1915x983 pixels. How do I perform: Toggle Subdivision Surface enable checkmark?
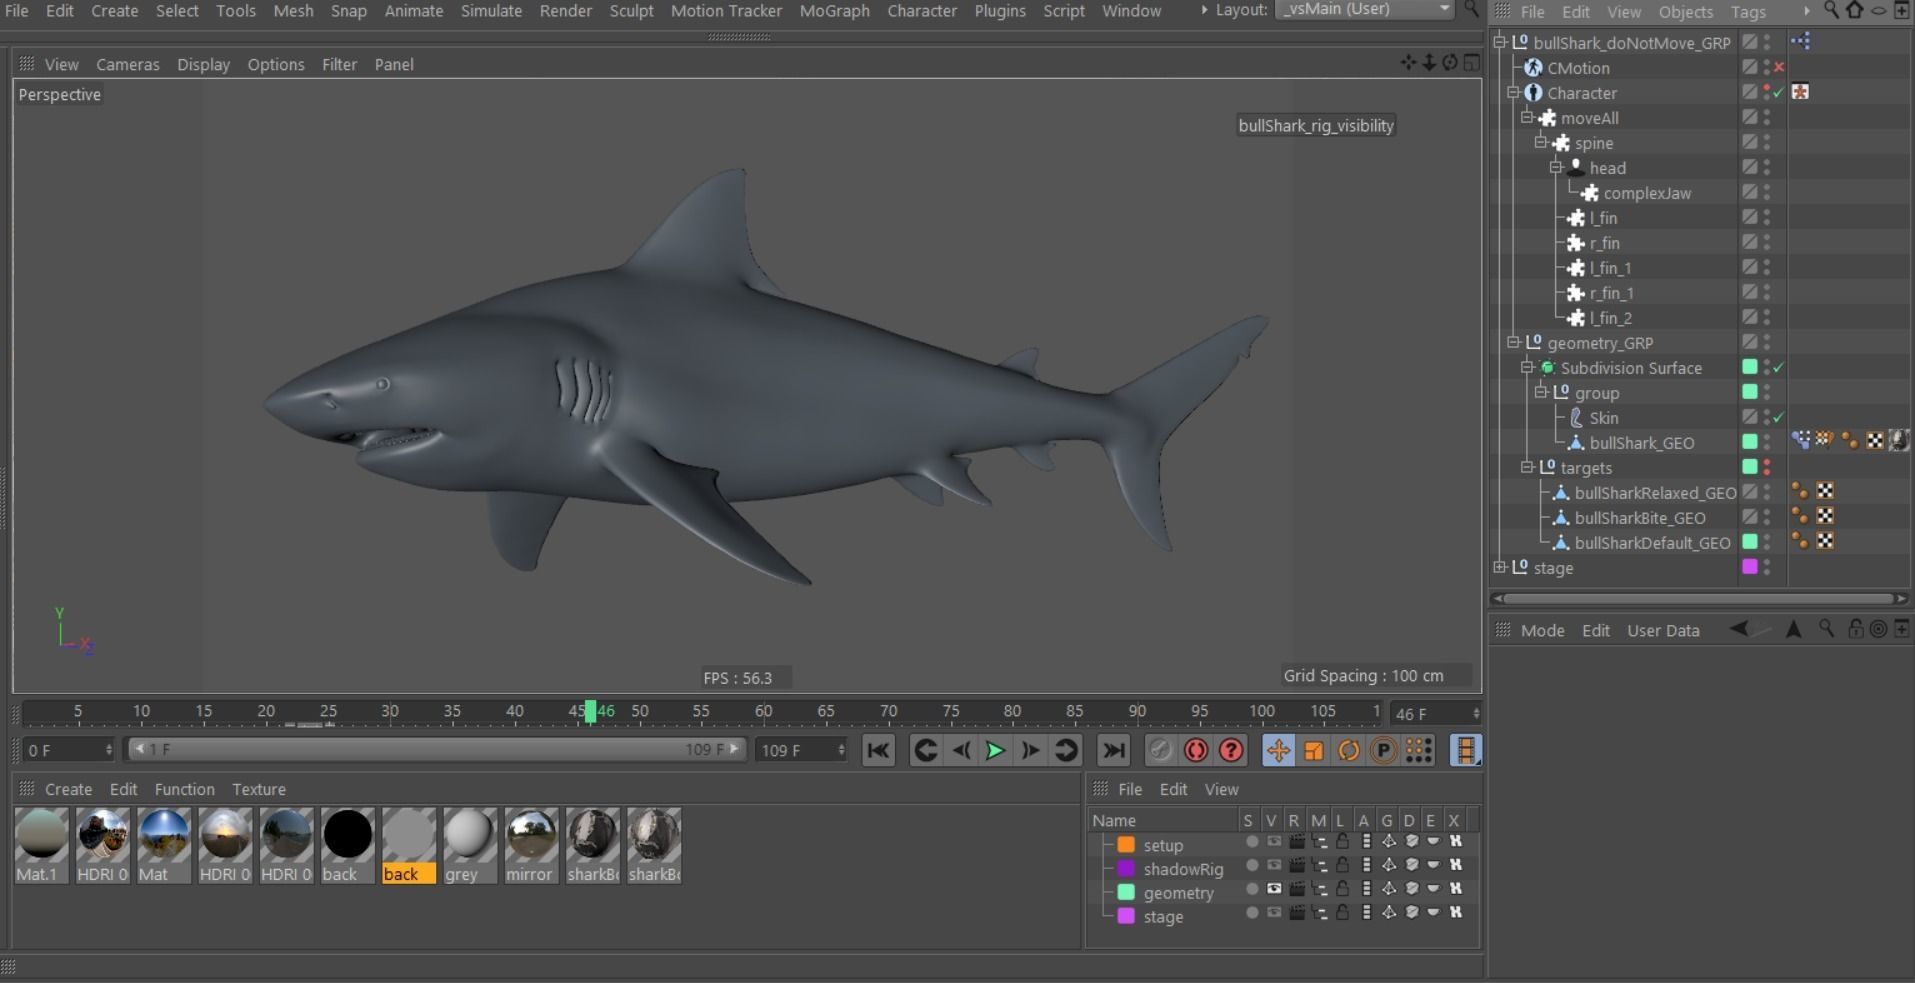point(1779,368)
